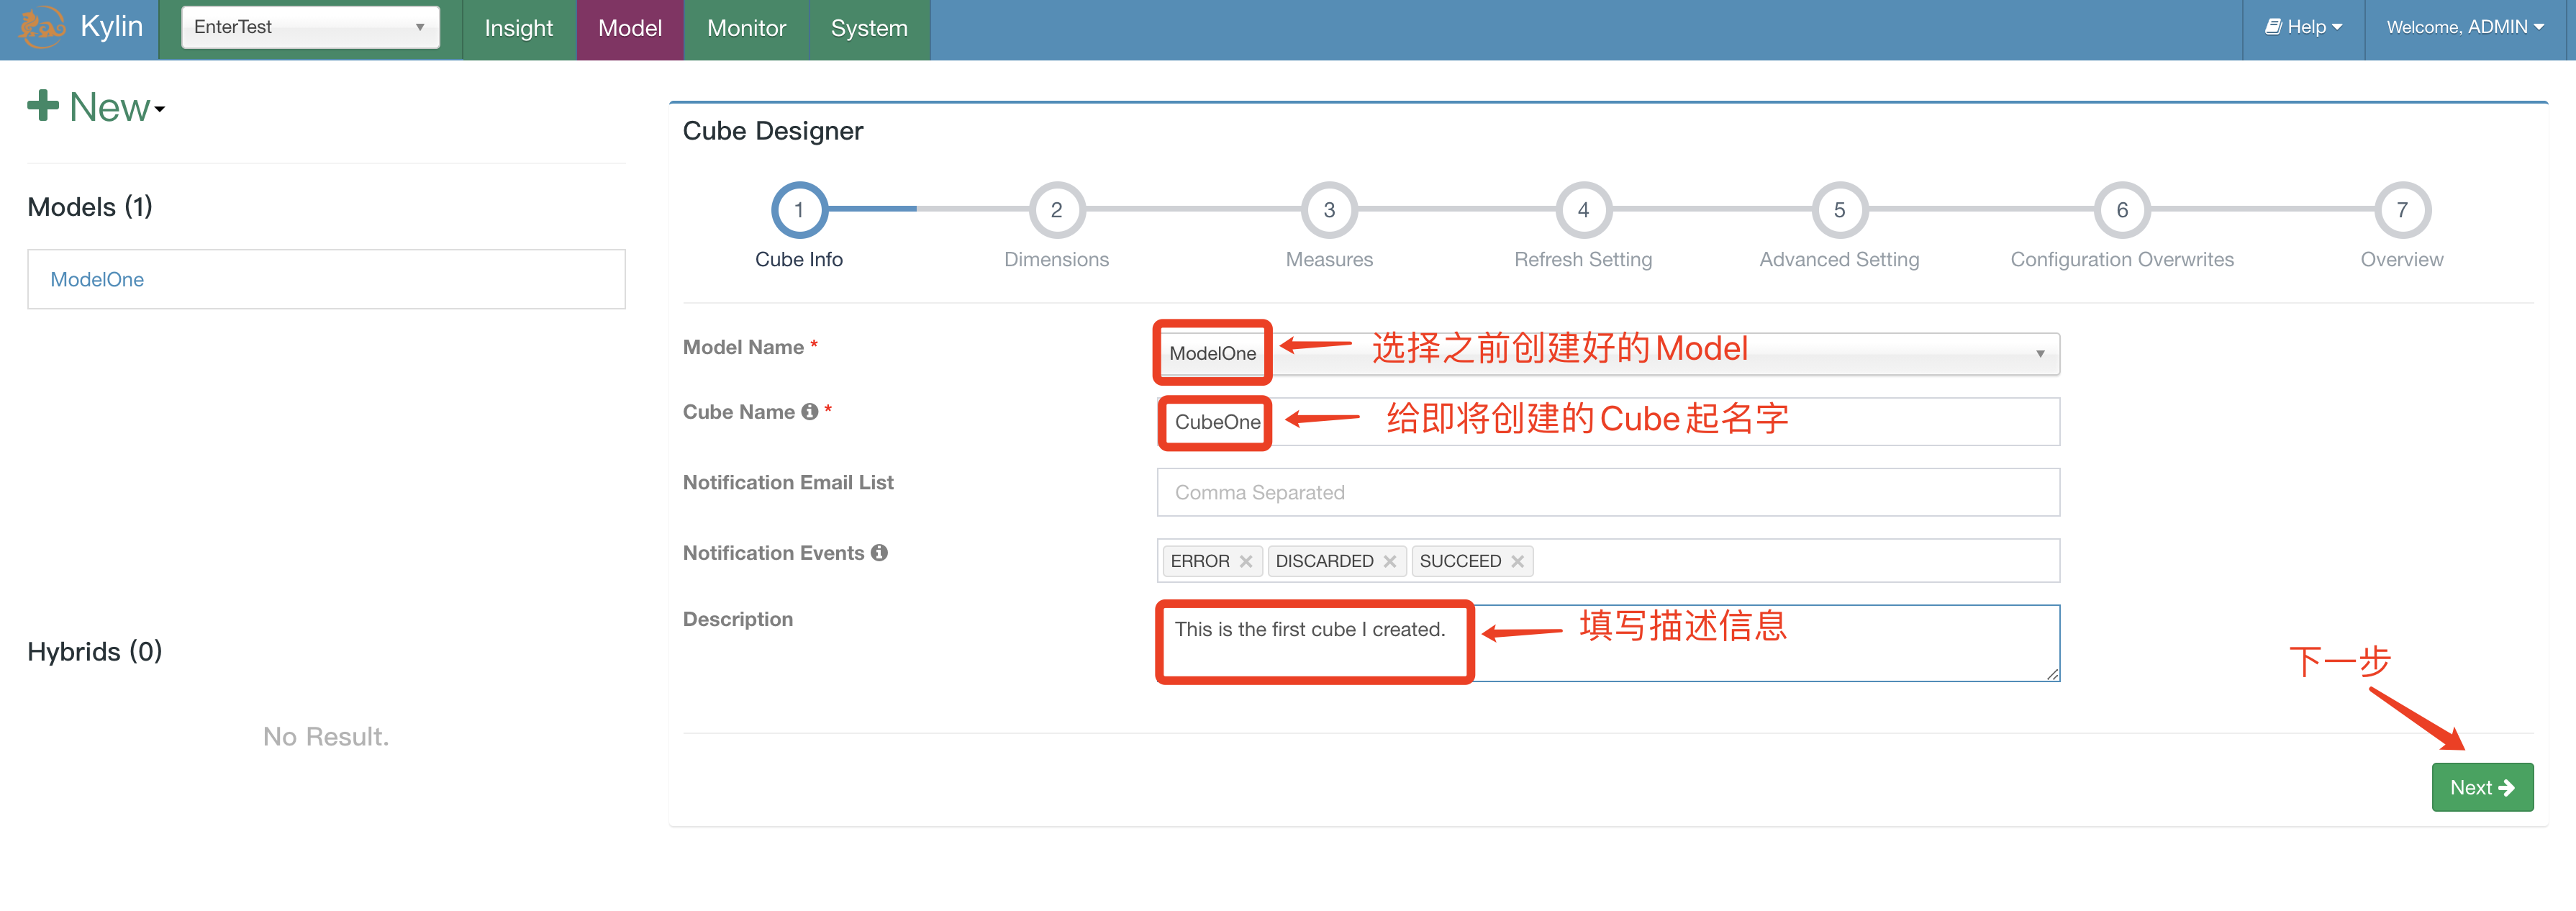
Task: Expand the Model Name dropdown
Action: (x=2039, y=354)
